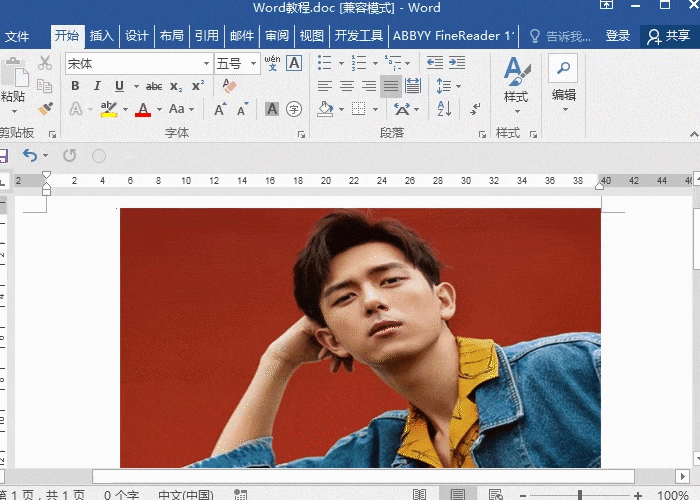This screenshot has height=500, width=700.
Task: Click the Undo arrow
Action: (x=30, y=155)
